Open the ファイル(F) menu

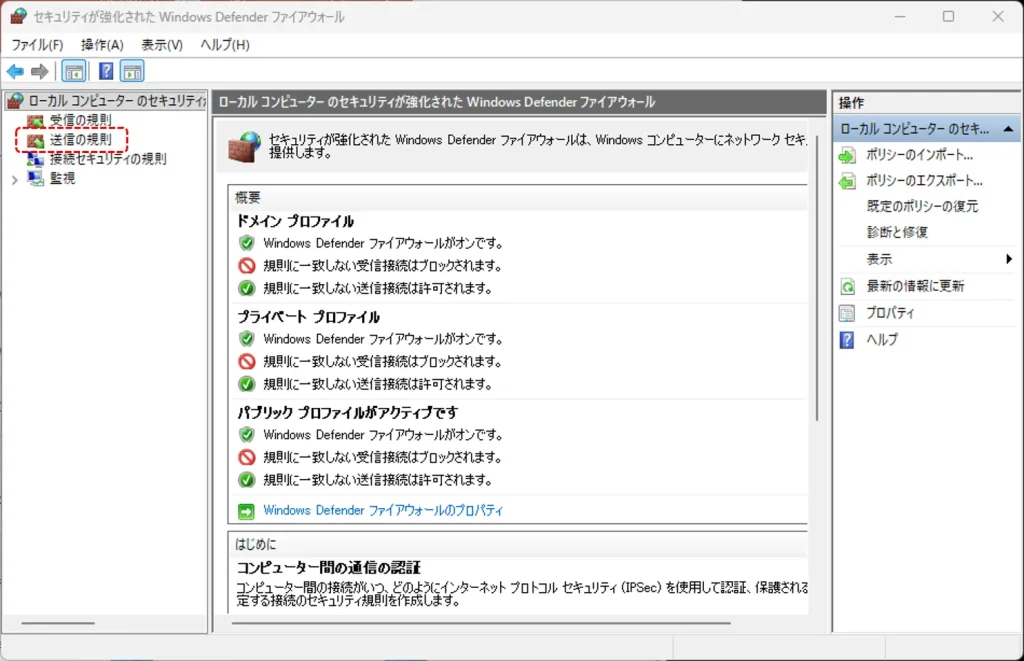click(37, 45)
